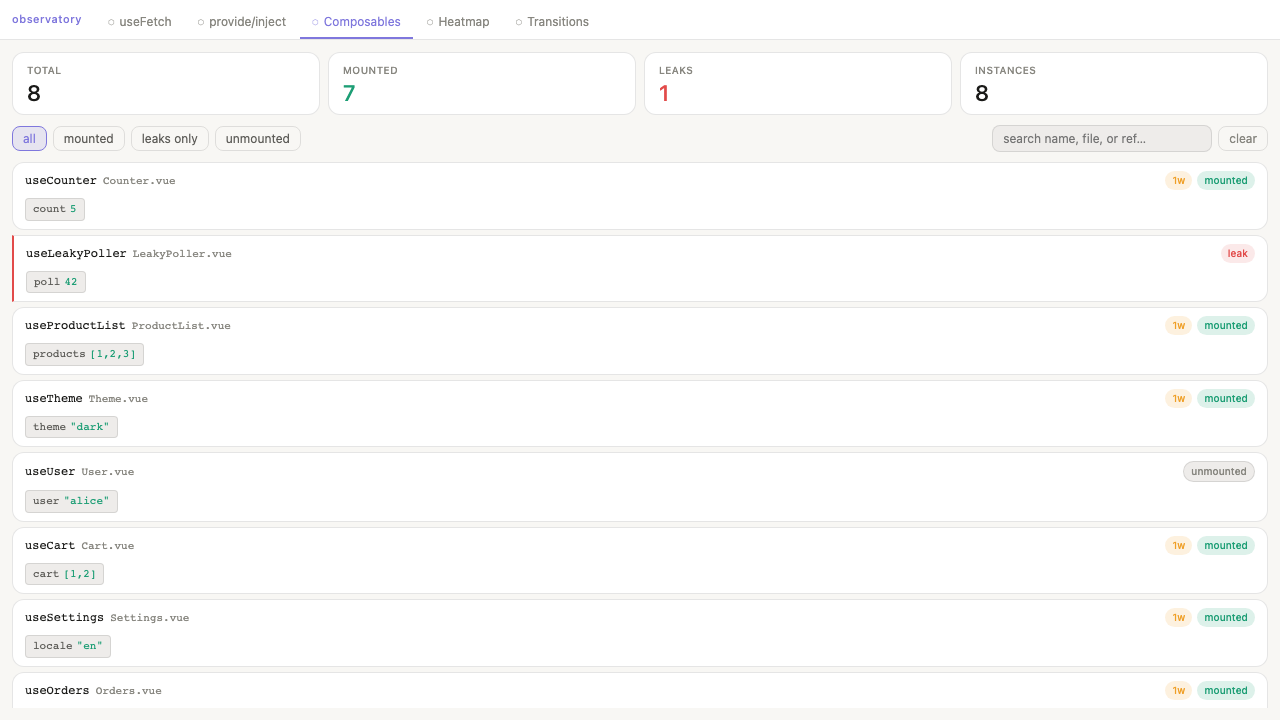
Task: Click the clear button
Action: (x=1242, y=138)
